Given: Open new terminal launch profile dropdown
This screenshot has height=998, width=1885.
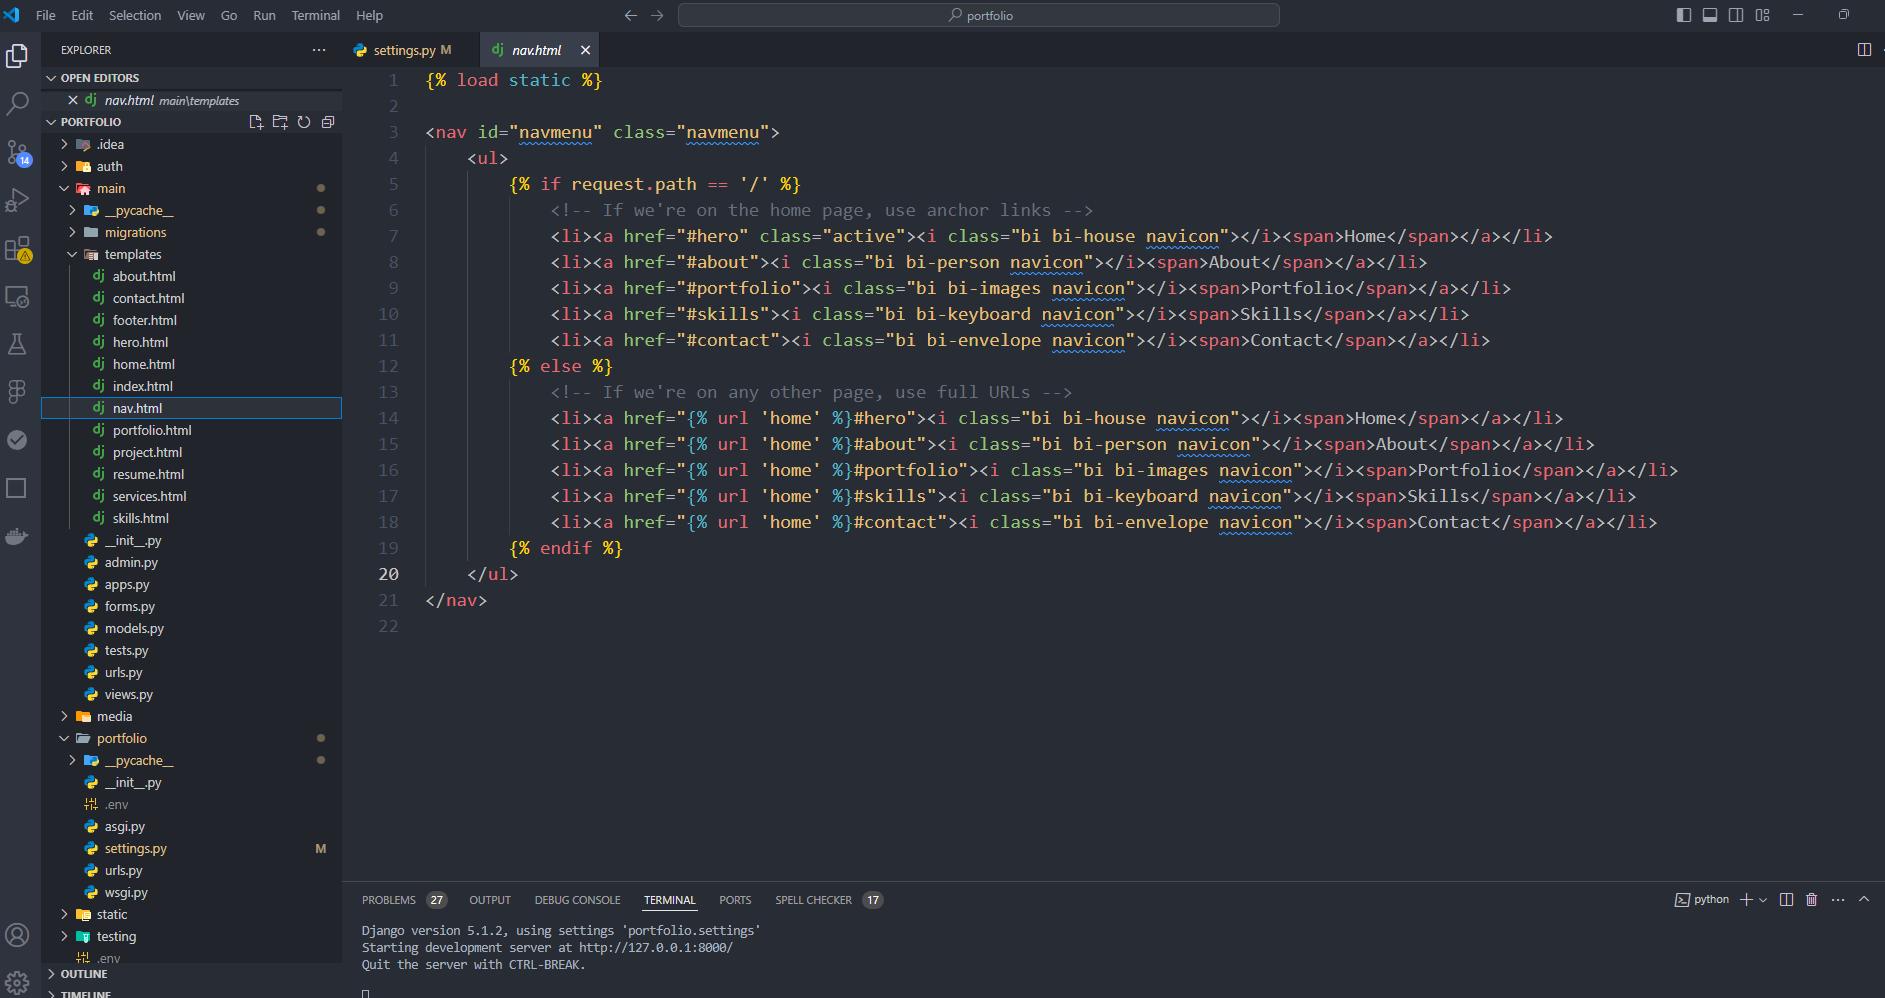Looking at the screenshot, I should click(1763, 900).
